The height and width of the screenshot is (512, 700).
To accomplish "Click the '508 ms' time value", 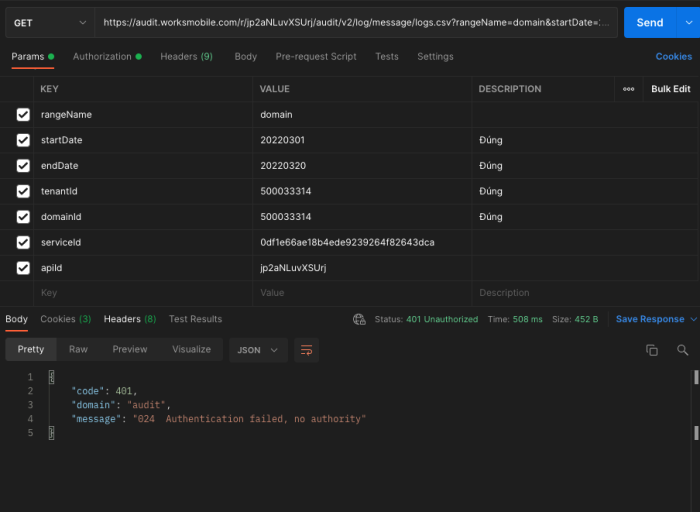I will click(527, 319).
